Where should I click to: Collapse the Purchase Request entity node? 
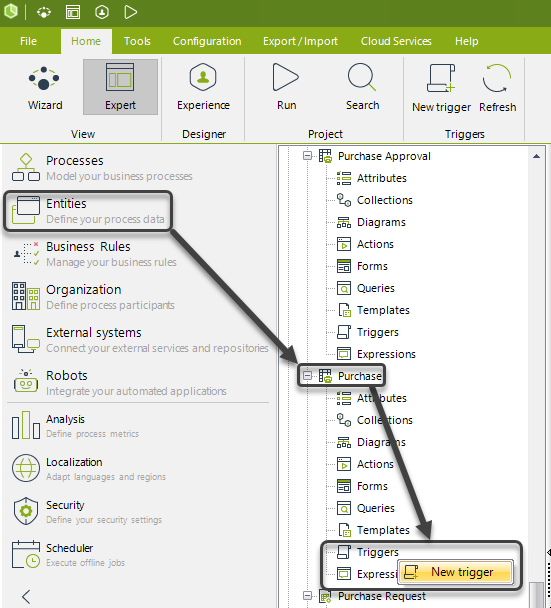coord(307,596)
